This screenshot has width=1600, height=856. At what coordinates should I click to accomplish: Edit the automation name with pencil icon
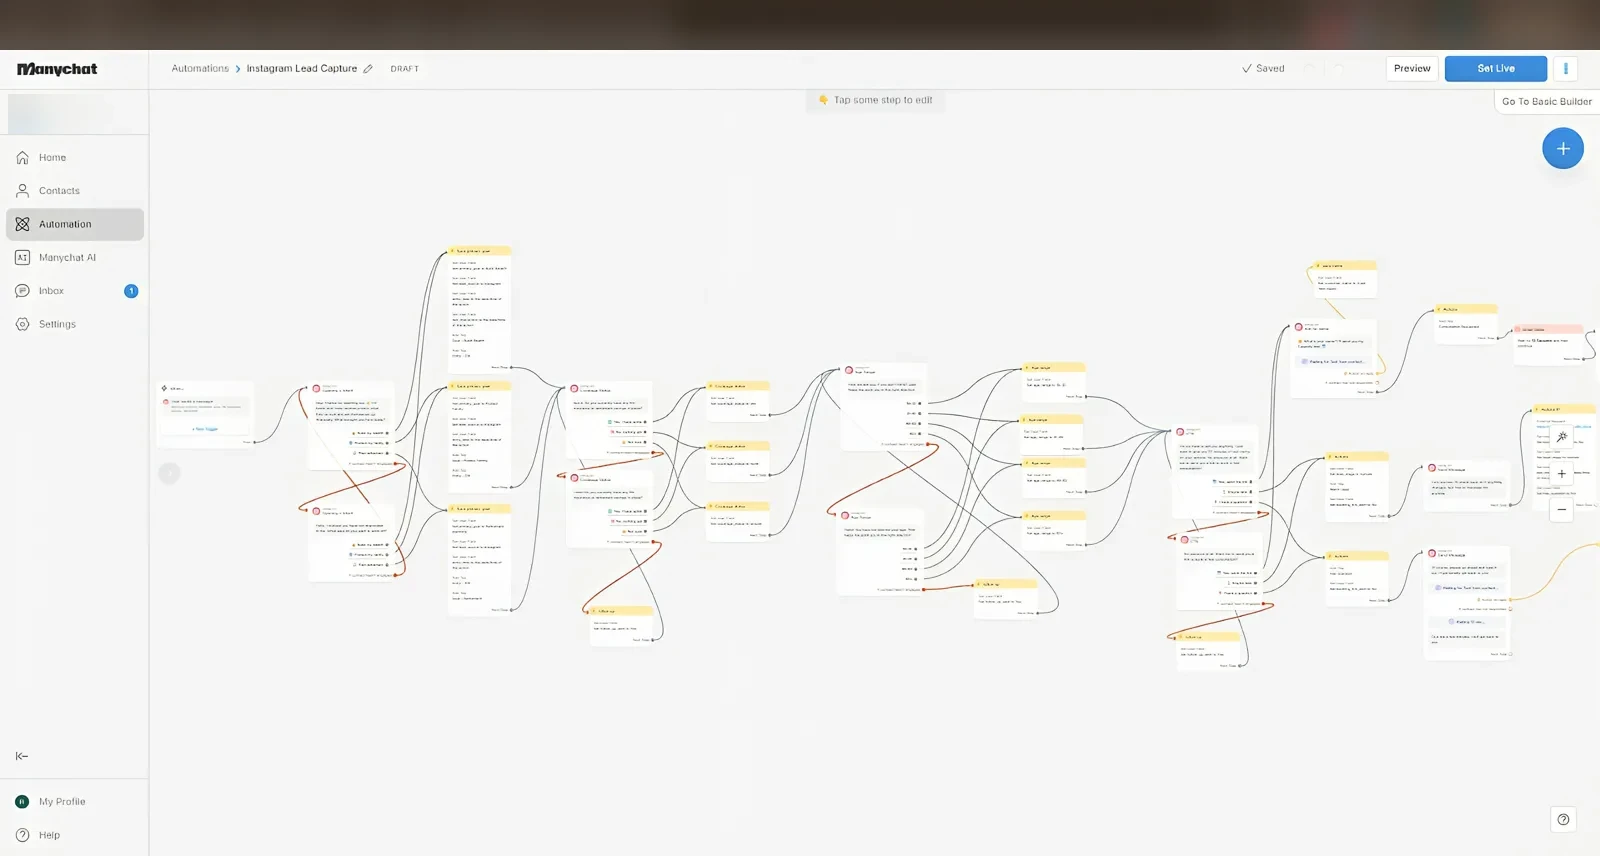point(368,69)
